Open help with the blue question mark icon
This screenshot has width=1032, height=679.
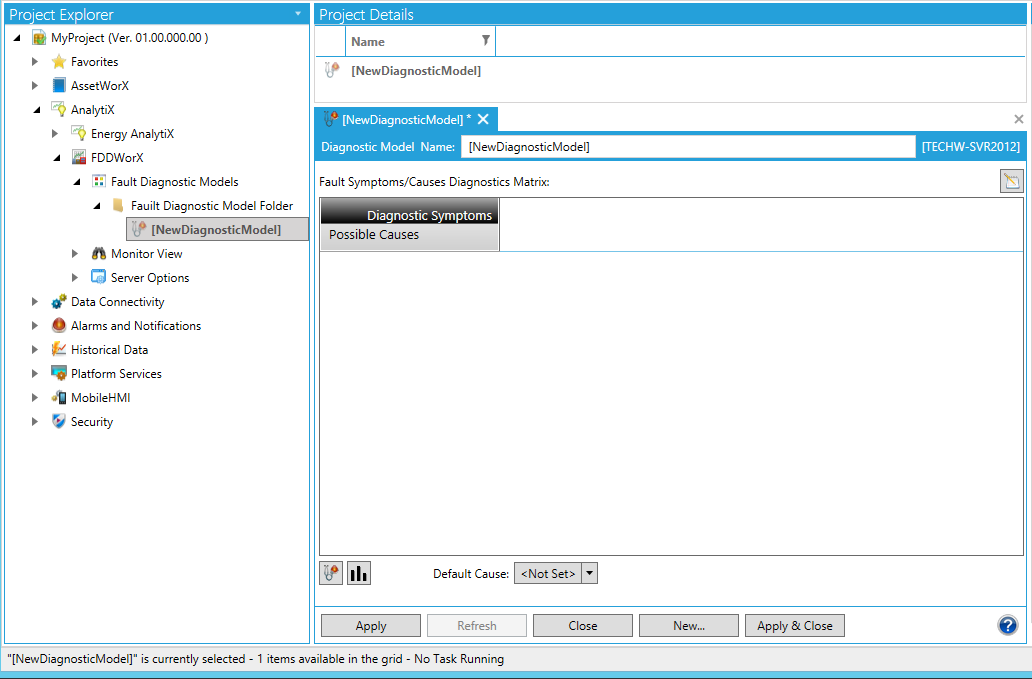tap(1008, 625)
